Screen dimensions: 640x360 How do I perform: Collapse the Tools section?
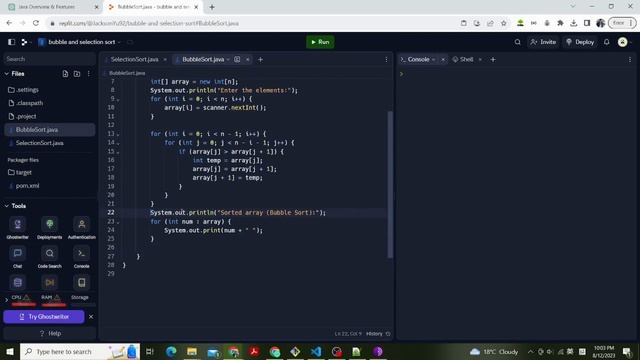click(x=7, y=206)
